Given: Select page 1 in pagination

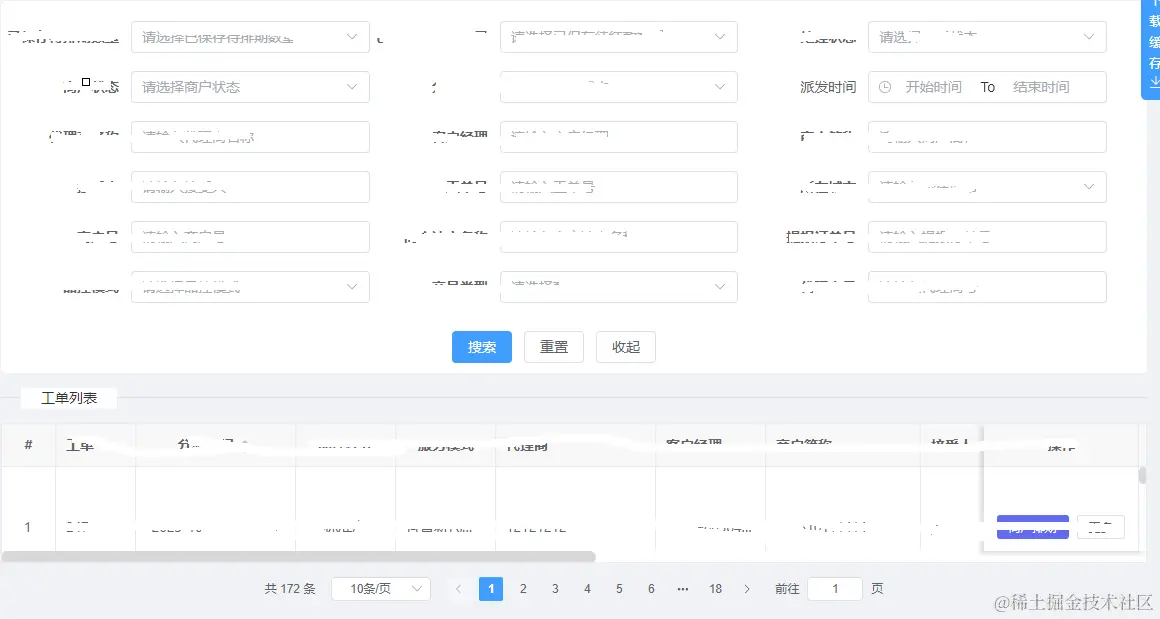Looking at the screenshot, I should click(x=491, y=589).
